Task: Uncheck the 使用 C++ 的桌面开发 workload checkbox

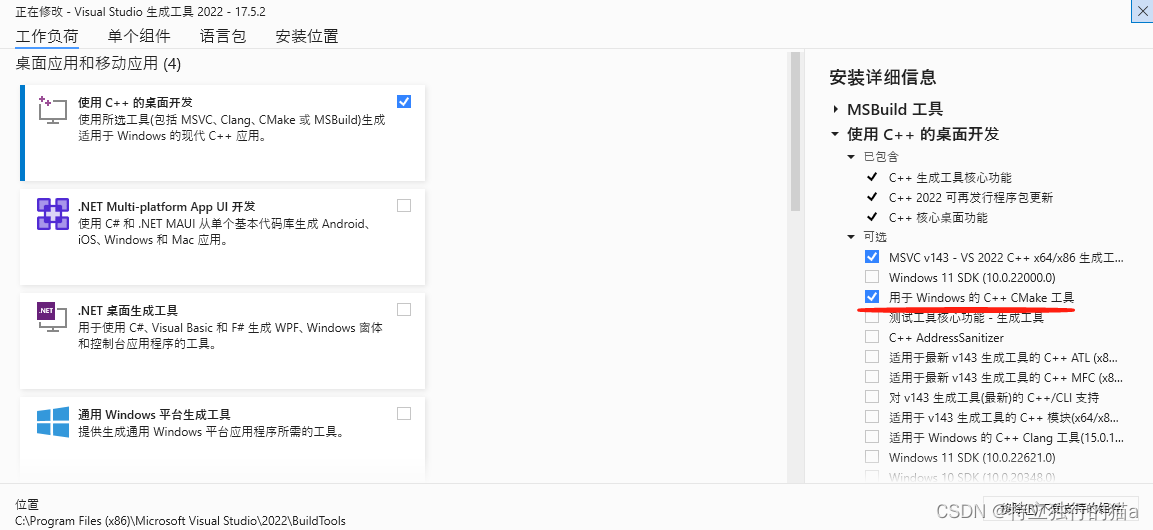Action: 404,101
